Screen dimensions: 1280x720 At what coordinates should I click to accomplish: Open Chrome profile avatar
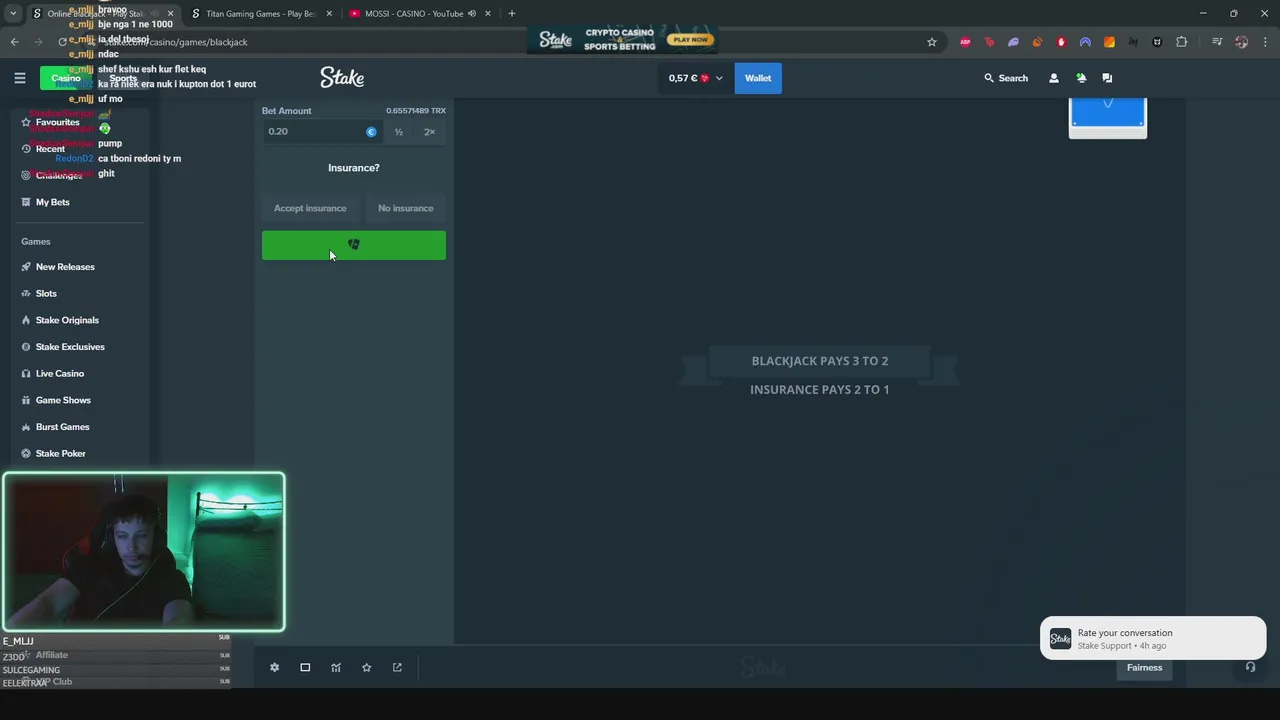(x=1242, y=42)
